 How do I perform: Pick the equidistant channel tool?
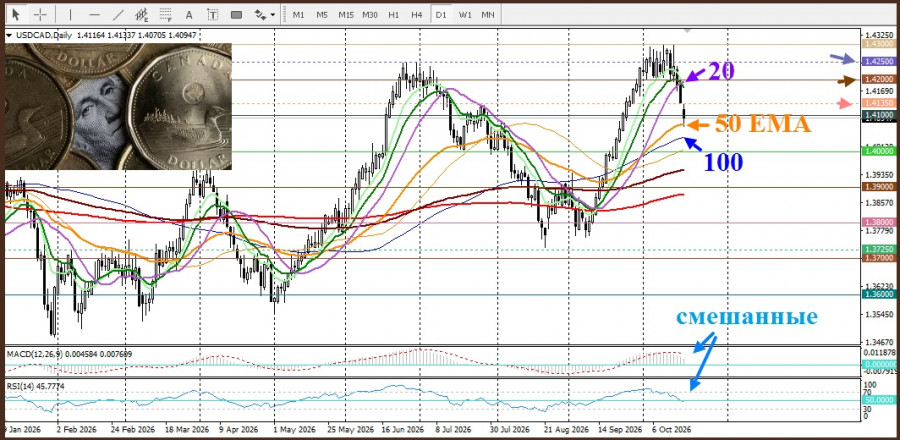pyautogui.click(x=142, y=14)
